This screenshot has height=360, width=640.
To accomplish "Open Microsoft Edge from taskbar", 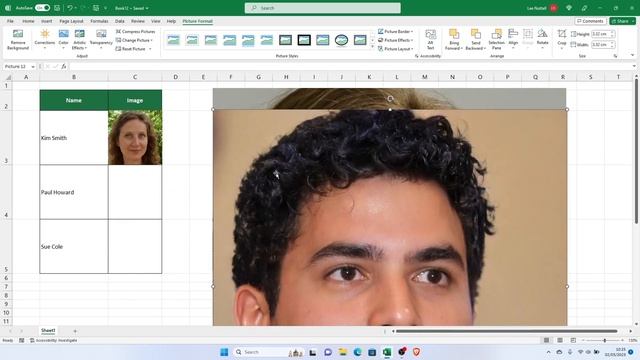I will click(x=358, y=352).
